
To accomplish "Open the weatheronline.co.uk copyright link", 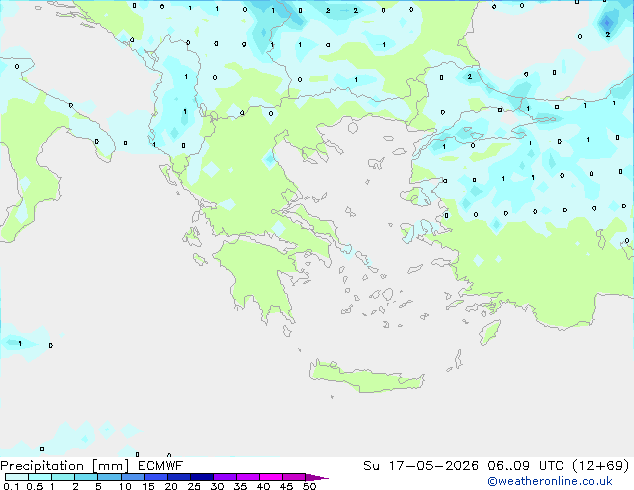I will coord(549,481).
